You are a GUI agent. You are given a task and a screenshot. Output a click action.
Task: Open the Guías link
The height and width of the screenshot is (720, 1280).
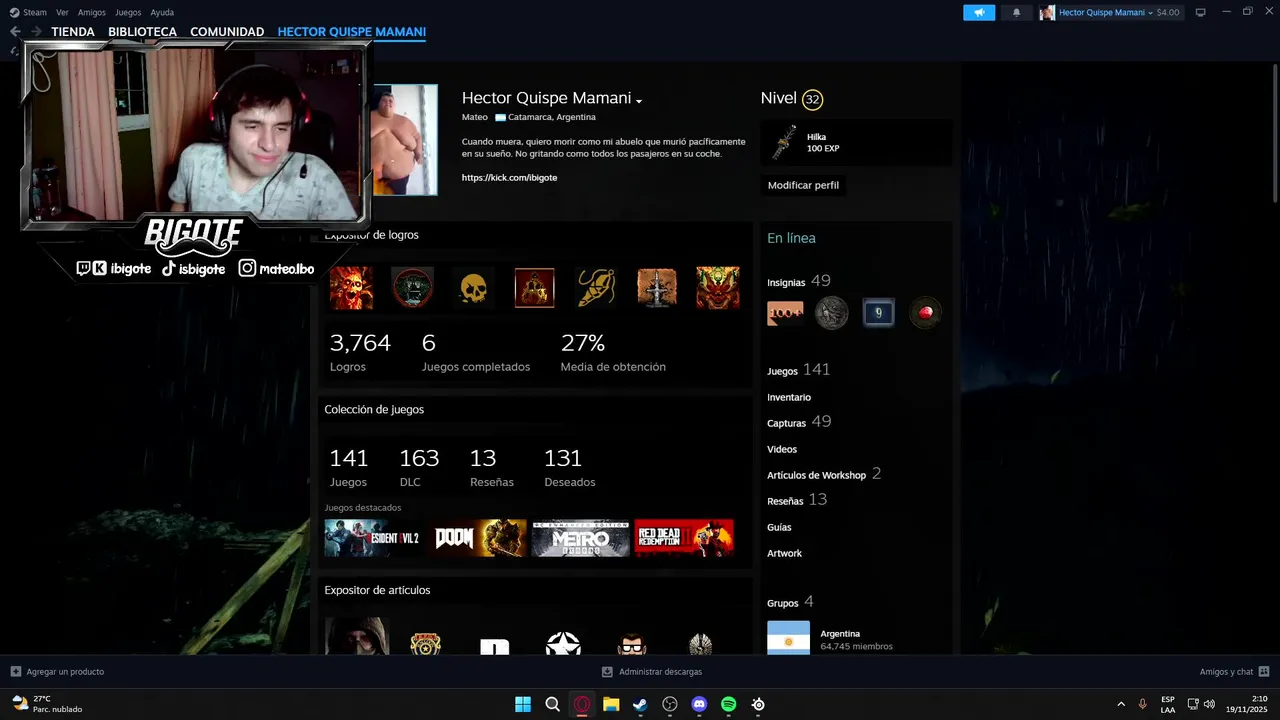pyautogui.click(x=779, y=527)
